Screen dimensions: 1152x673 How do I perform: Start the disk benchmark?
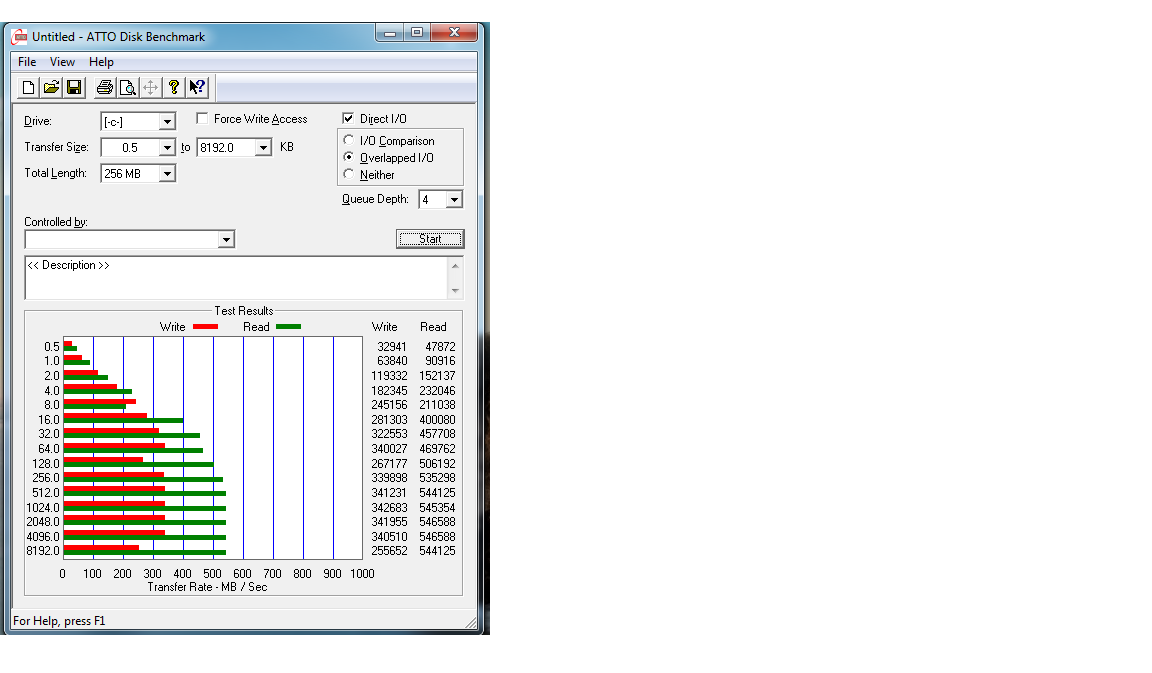430,239
